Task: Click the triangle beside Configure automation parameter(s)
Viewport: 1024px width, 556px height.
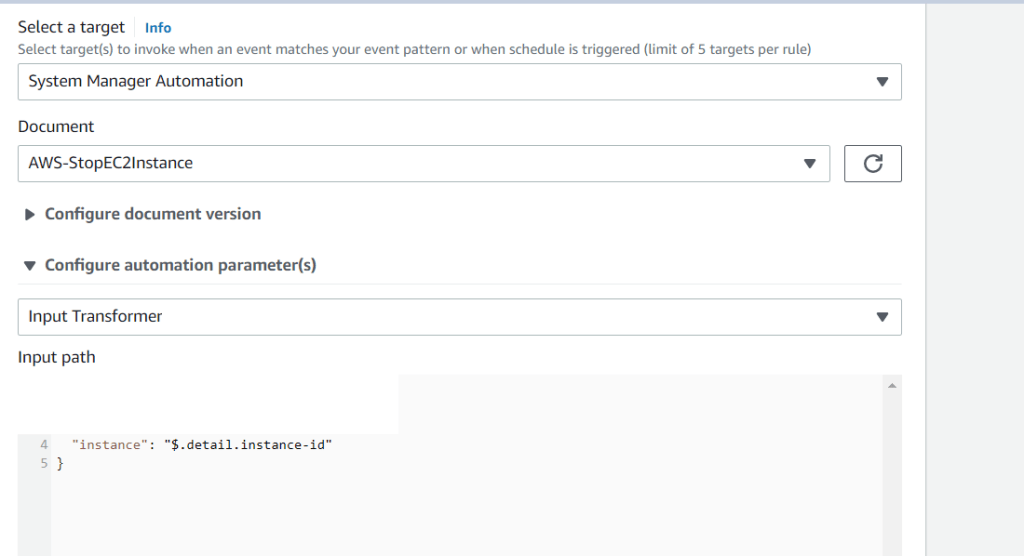Action: 30,266
